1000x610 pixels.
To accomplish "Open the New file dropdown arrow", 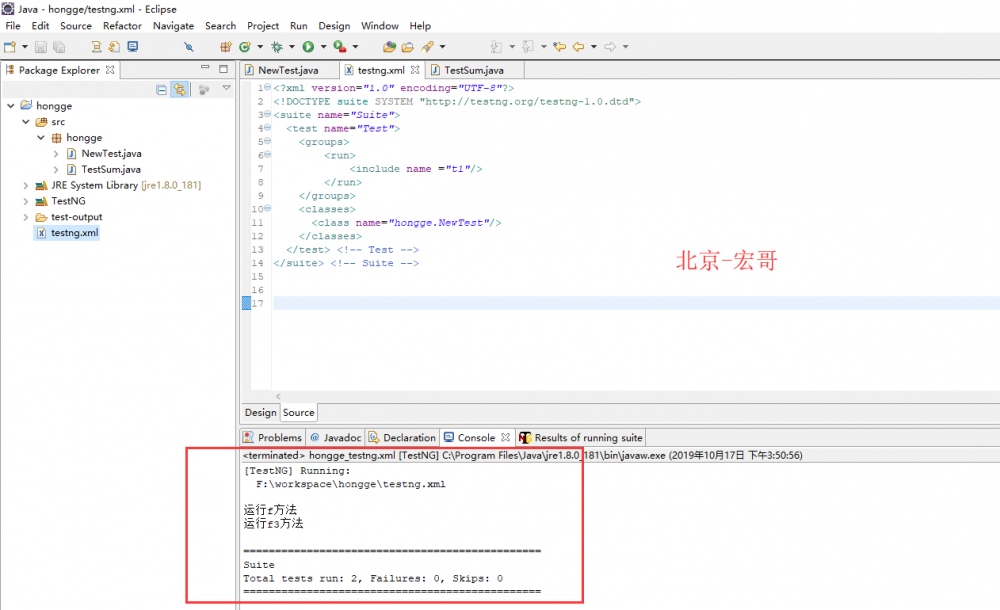I will click(25, 47).
